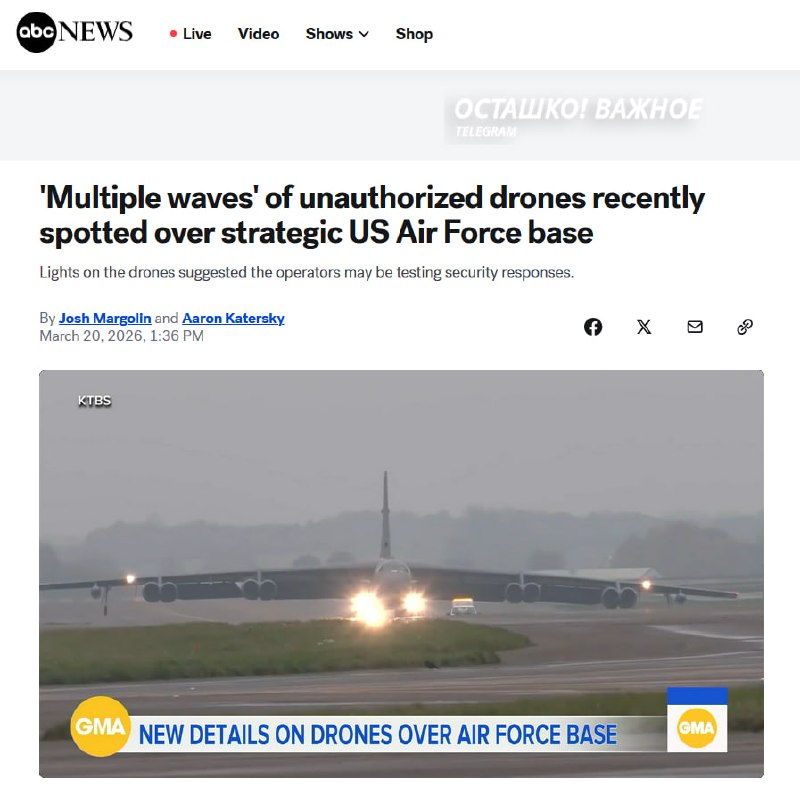Open the Live stream link
Image resolution: width=800 pixels, height=788 pixels.
(x=190, y=34)
